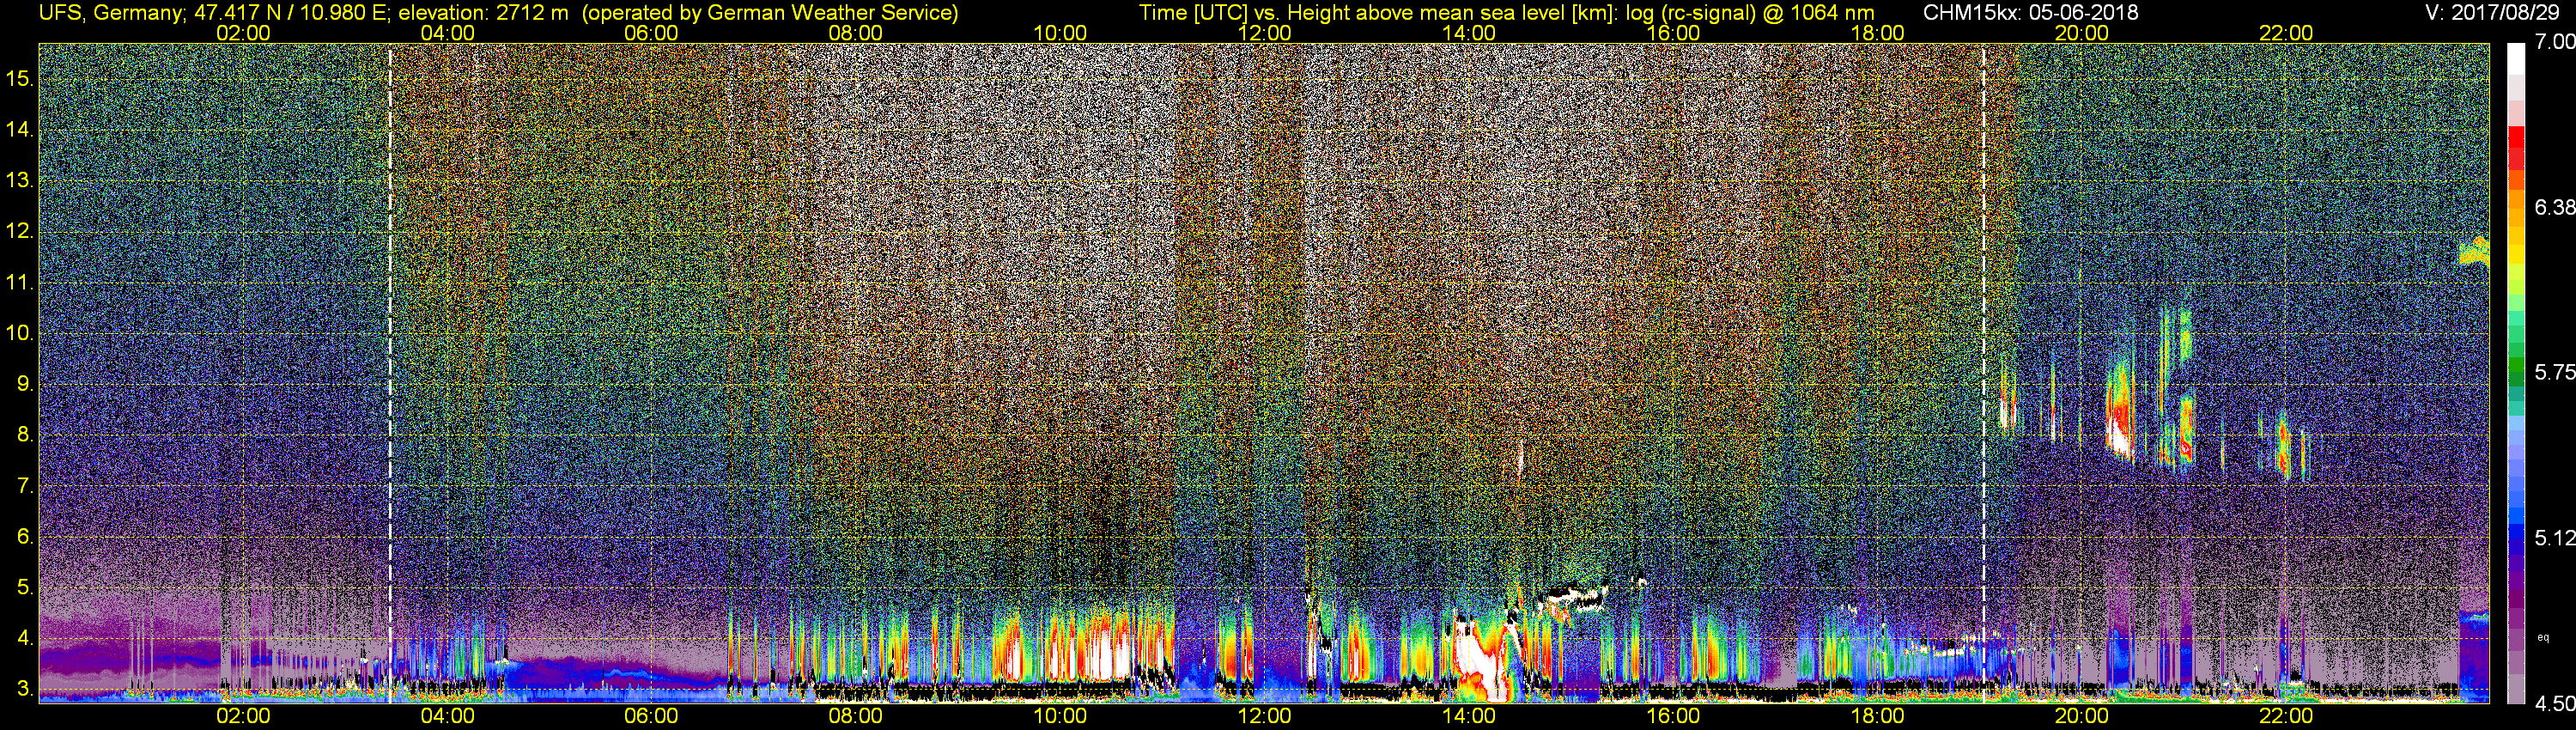Click the small "eq" label beside the colour scale
The width and height of the screenshot is (2576, 730).
(x=2543, y=637)
